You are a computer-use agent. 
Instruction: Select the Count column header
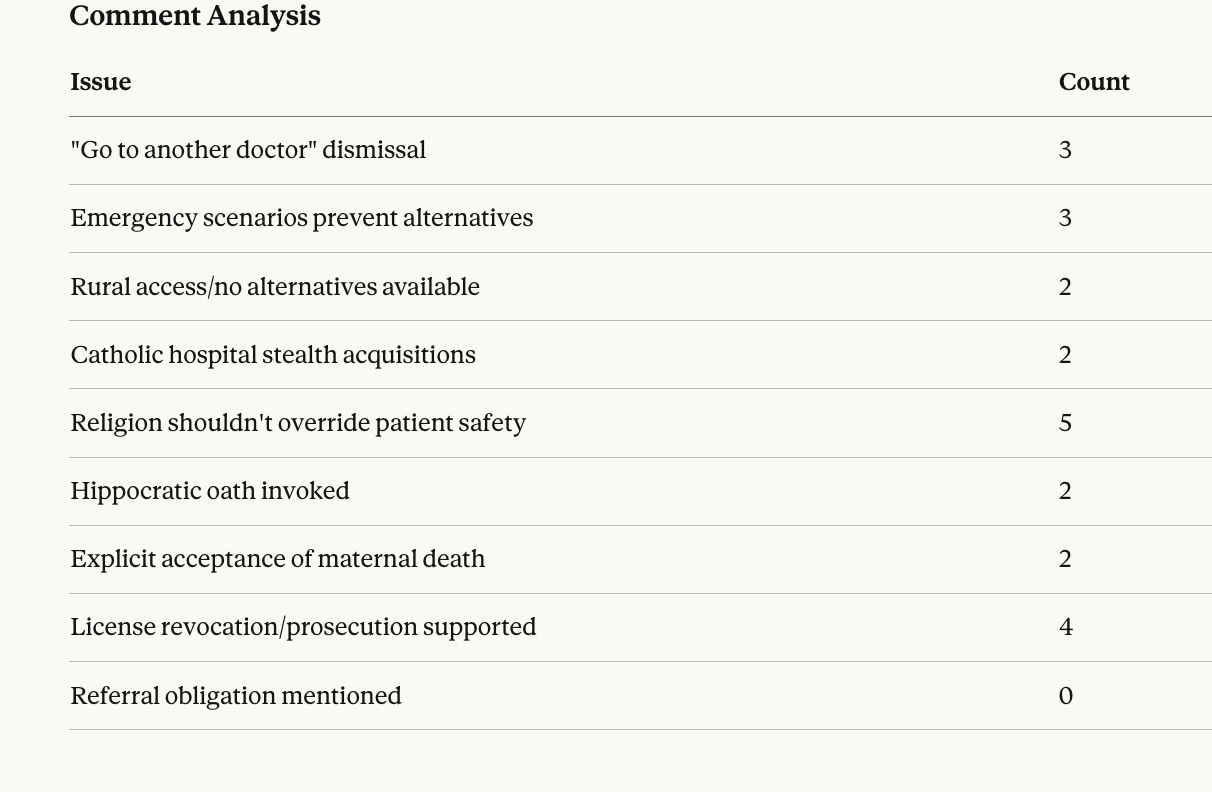click(1094, 82)
